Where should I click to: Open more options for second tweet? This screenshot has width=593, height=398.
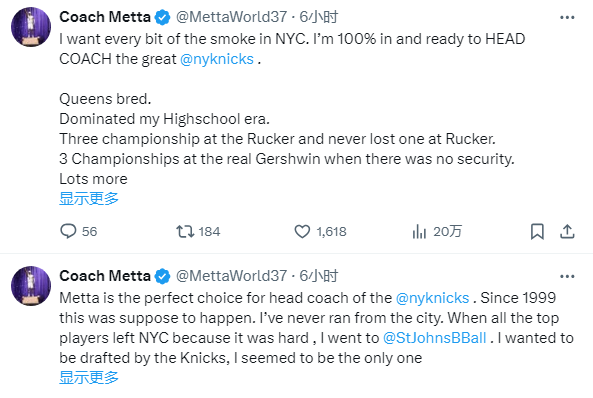tap(567, 277)
